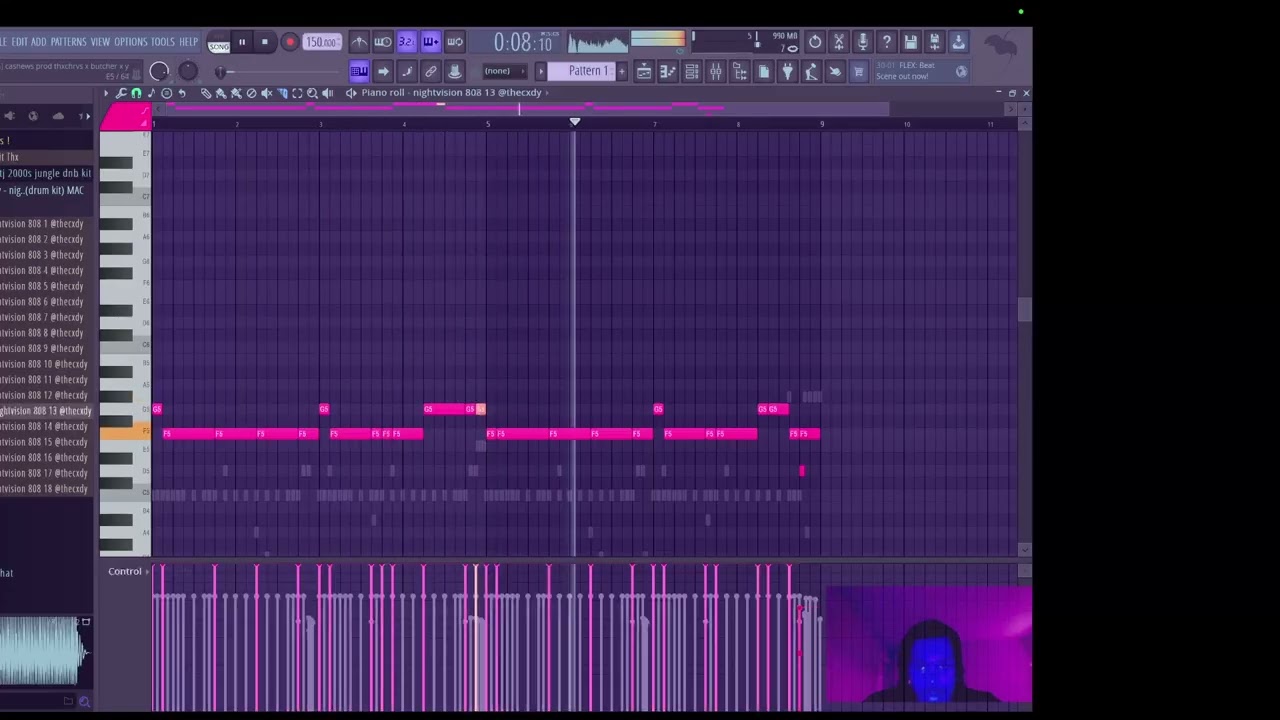Image resolution: width=1280 pixels, height=720 pixels.
Task: Click the undo history circular arrow icon
Action: pyautogui.click(x=815, y=42)
